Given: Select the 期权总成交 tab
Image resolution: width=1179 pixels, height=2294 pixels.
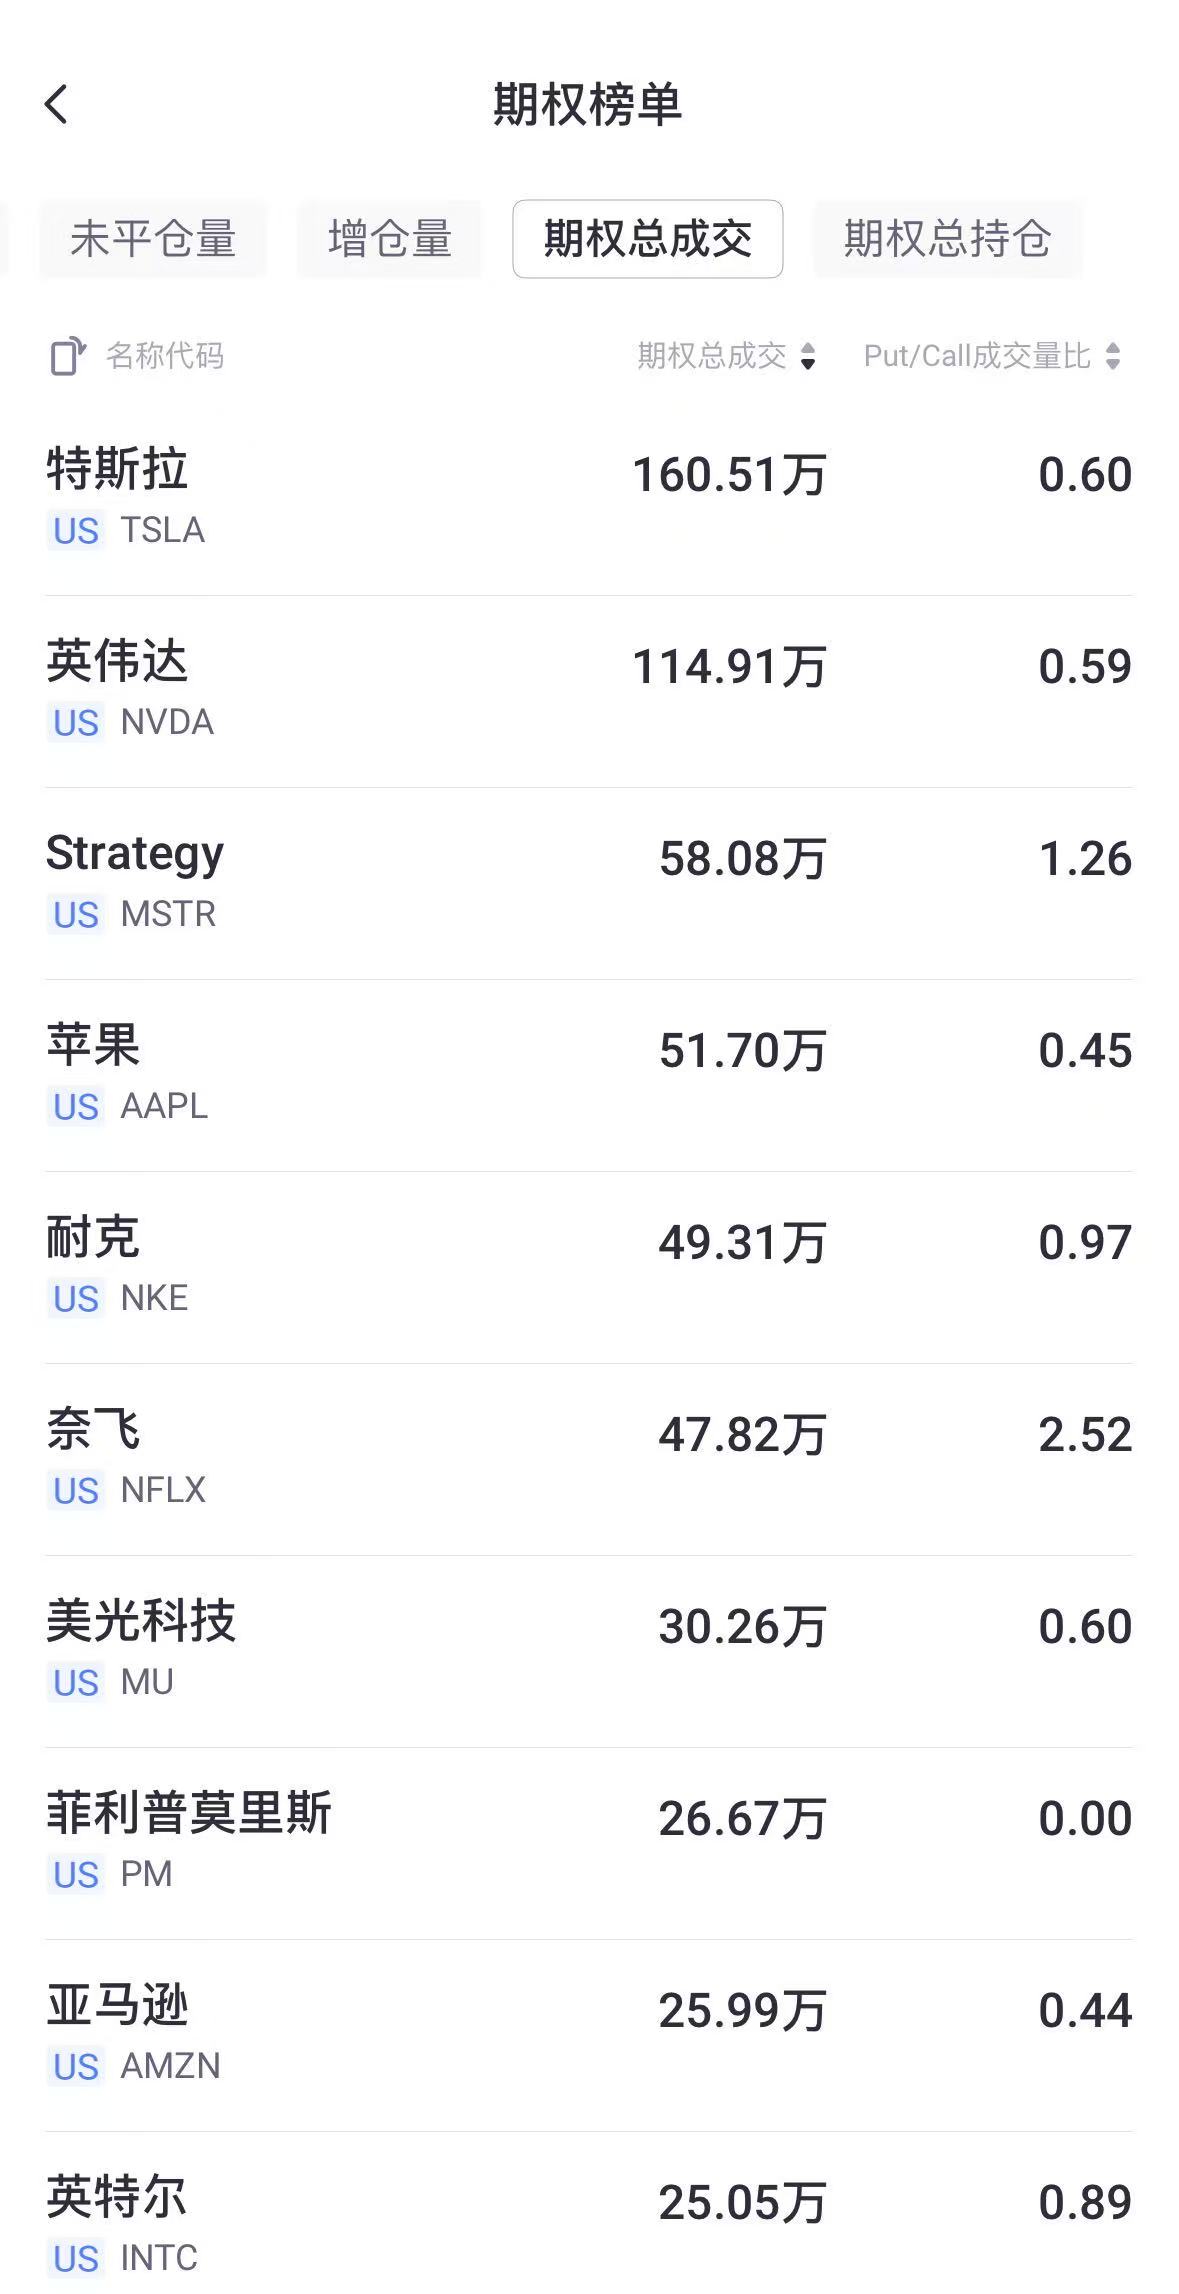Looking at the screenshot, I should click(x=647, y=239).
